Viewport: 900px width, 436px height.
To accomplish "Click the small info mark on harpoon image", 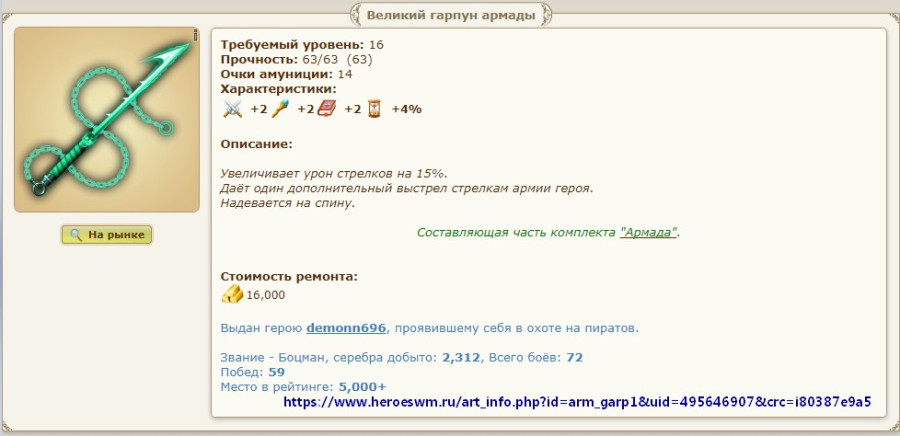I will (195, 36).
